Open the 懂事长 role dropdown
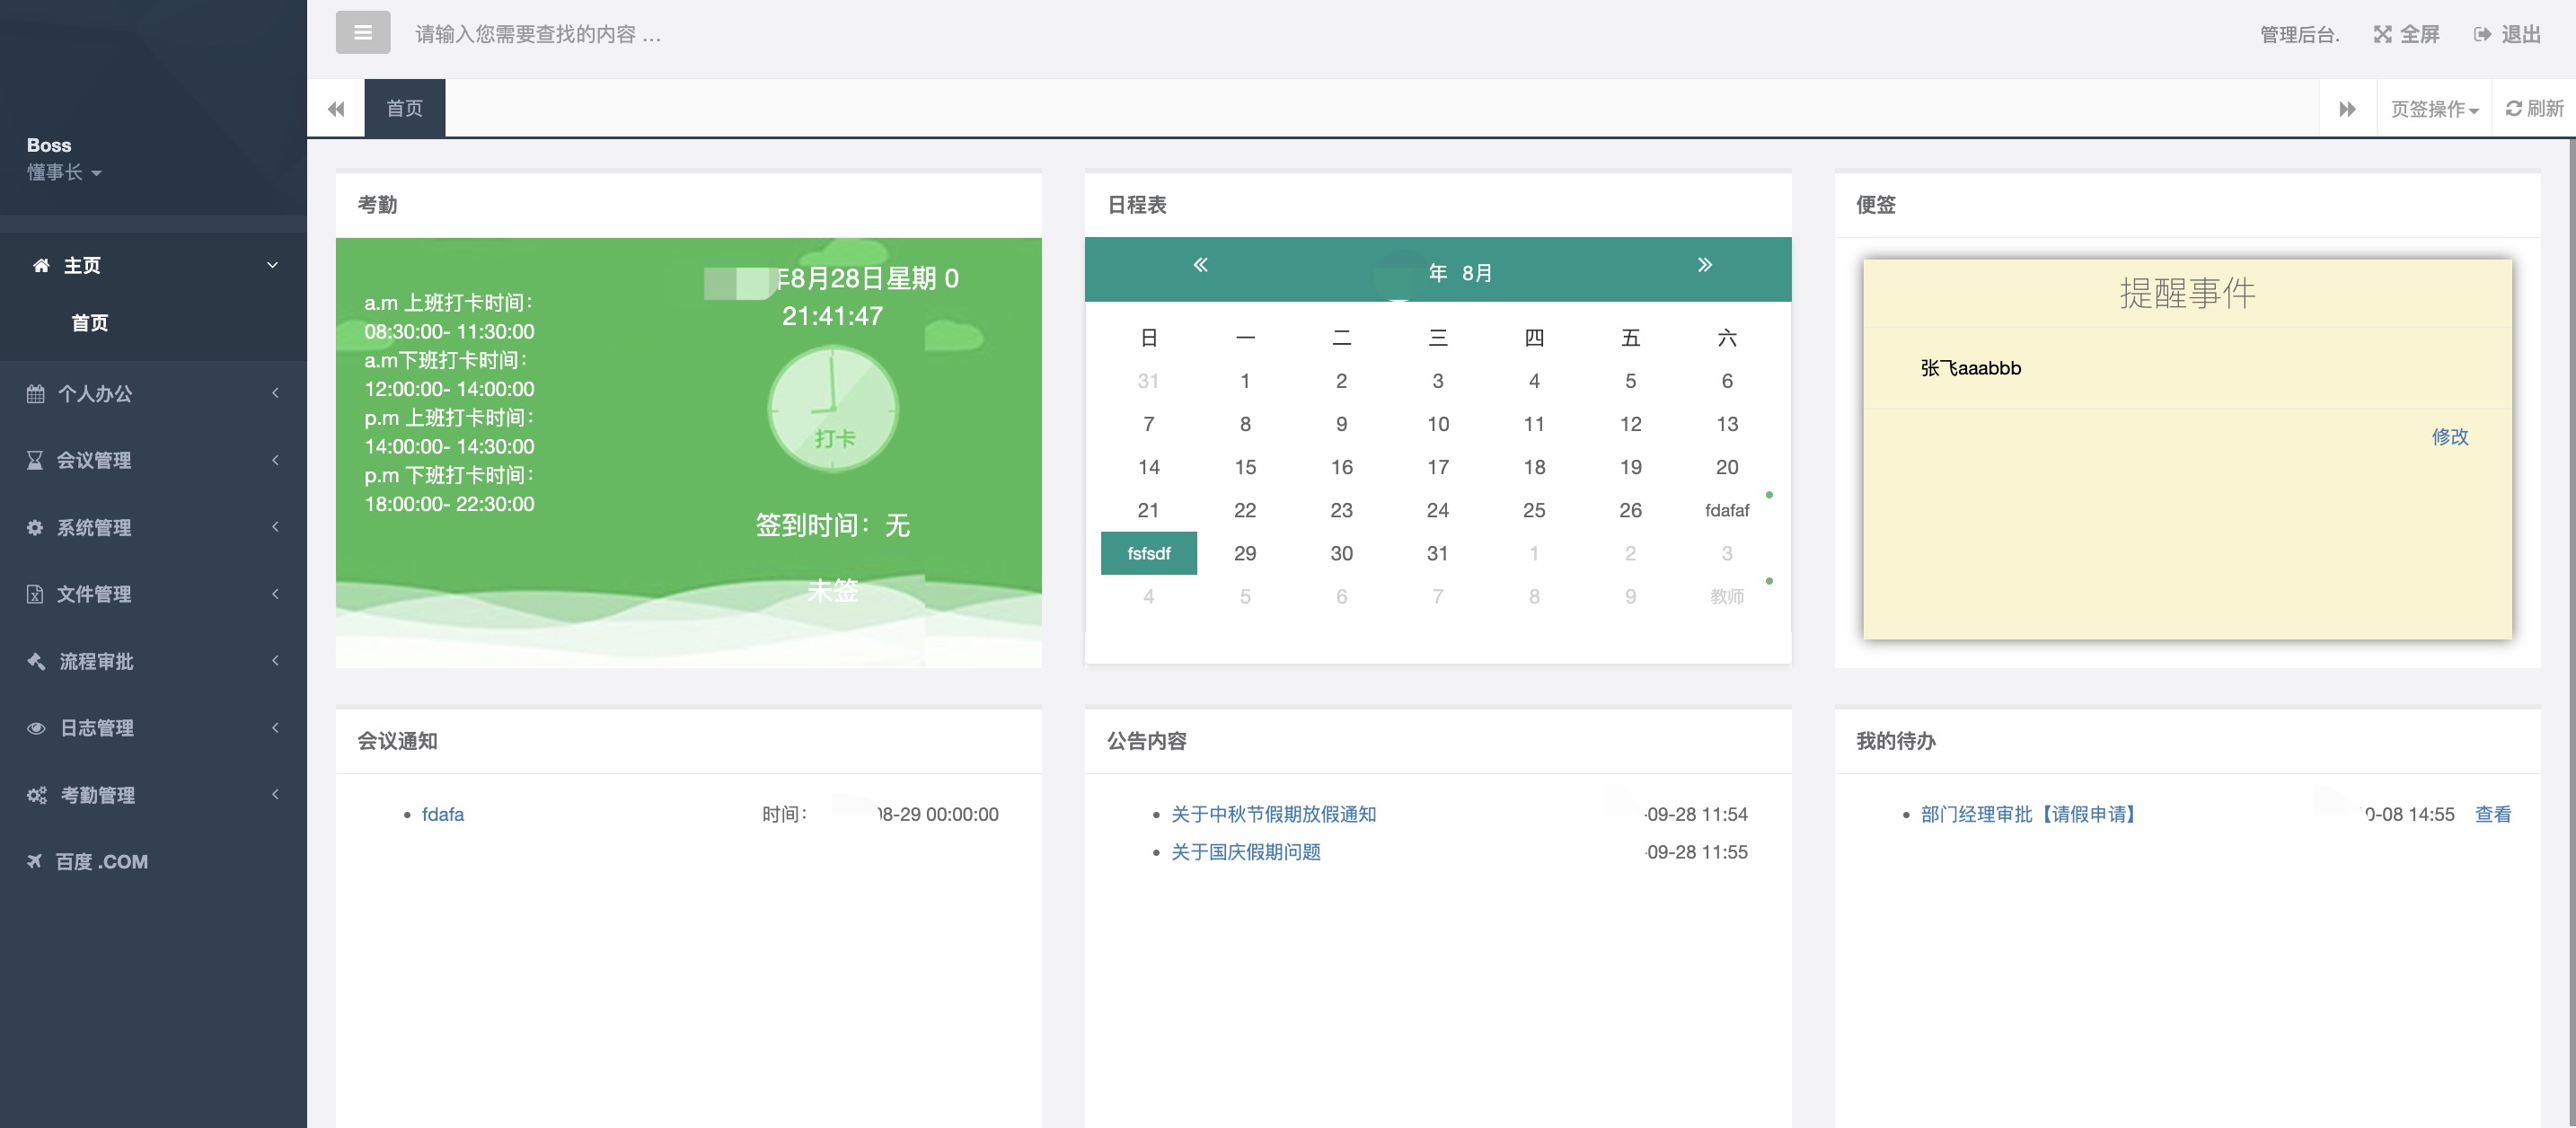The image size is (2576, 1128). tap(62, 172)
